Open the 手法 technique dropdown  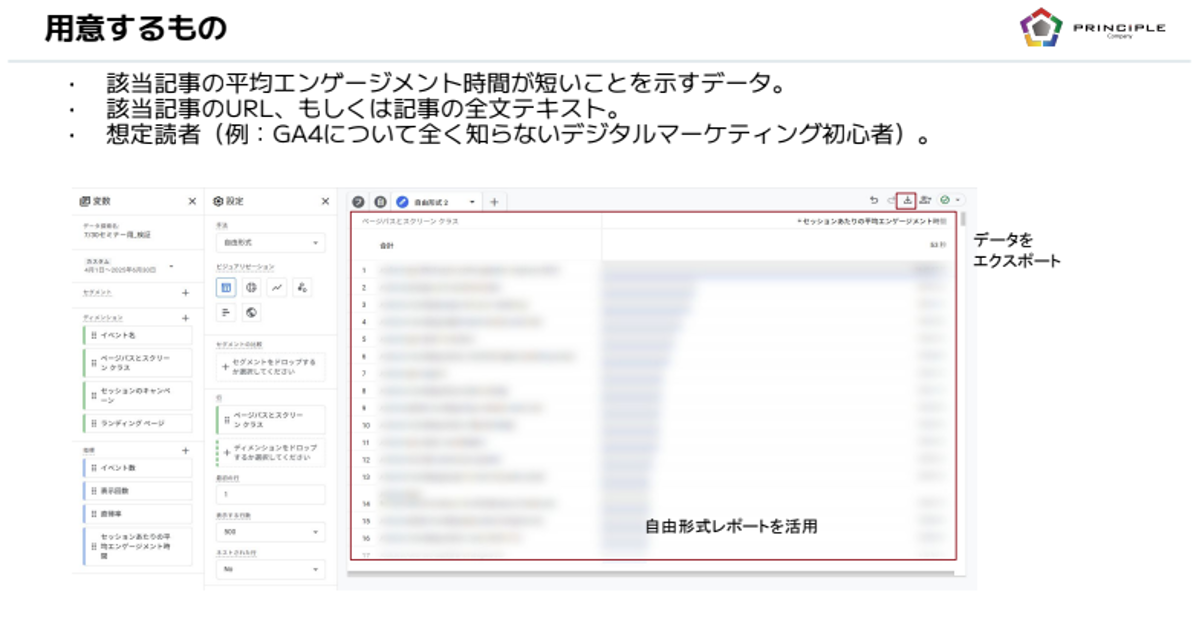(270, 243)
